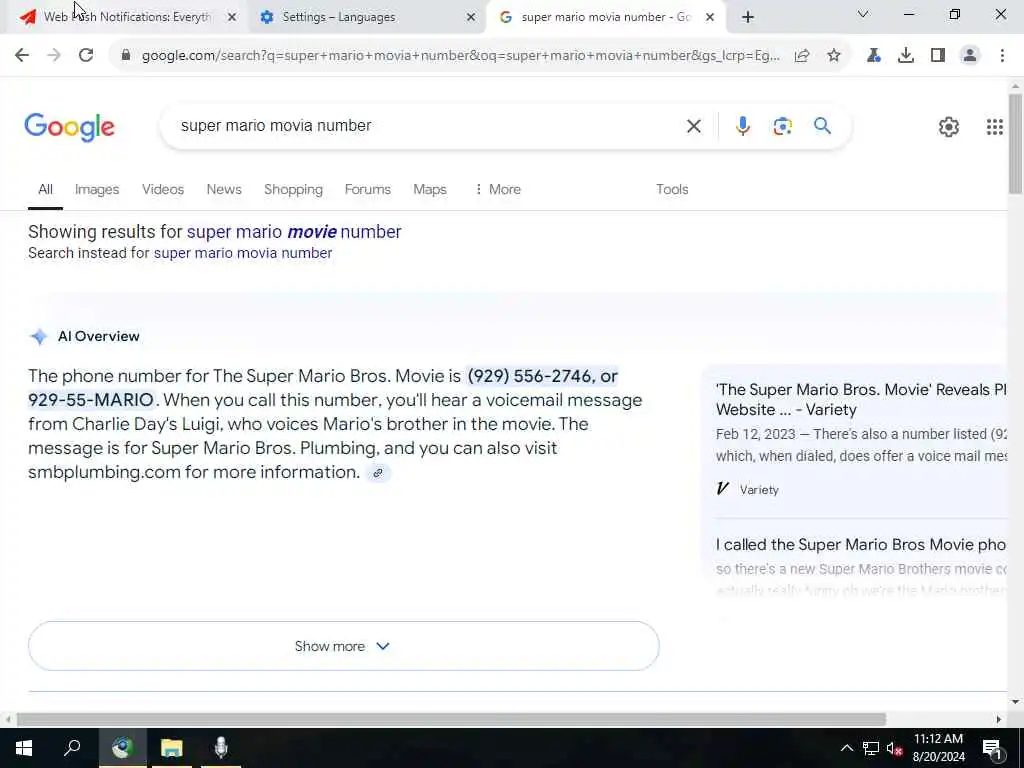Open the Windows Start menu
The width and height of the screenshot is (1024, 768).
click(x=24, y=748)
